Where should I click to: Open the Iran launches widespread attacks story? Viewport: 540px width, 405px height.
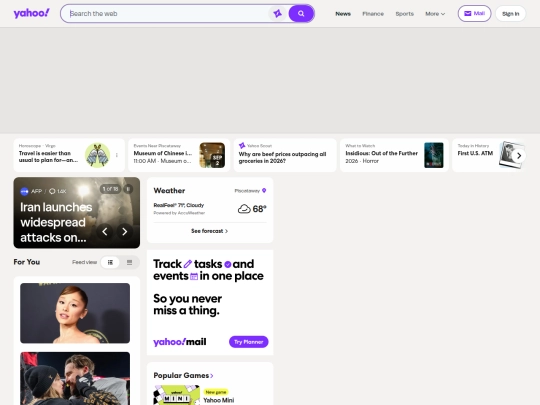56,222
